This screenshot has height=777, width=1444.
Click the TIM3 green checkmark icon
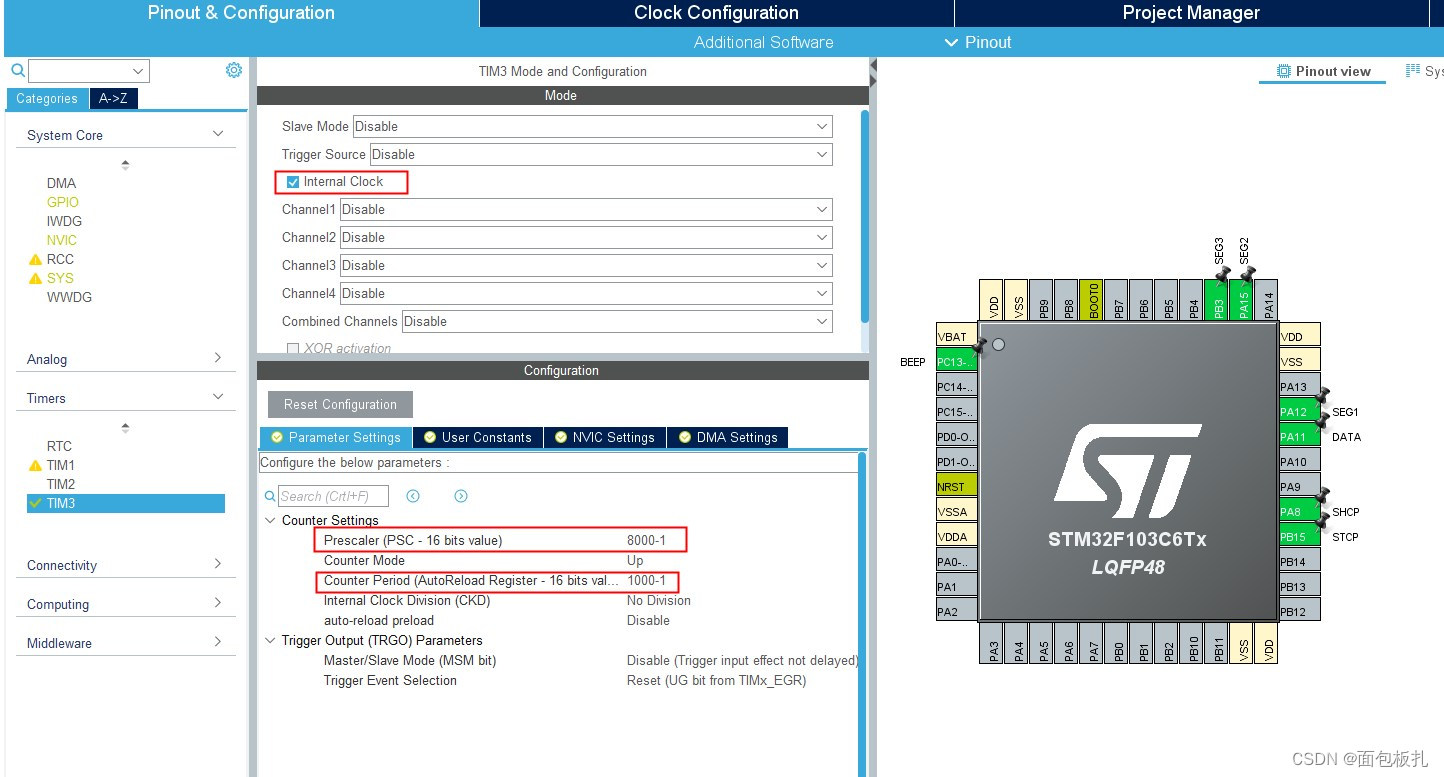tap(36, 503)
